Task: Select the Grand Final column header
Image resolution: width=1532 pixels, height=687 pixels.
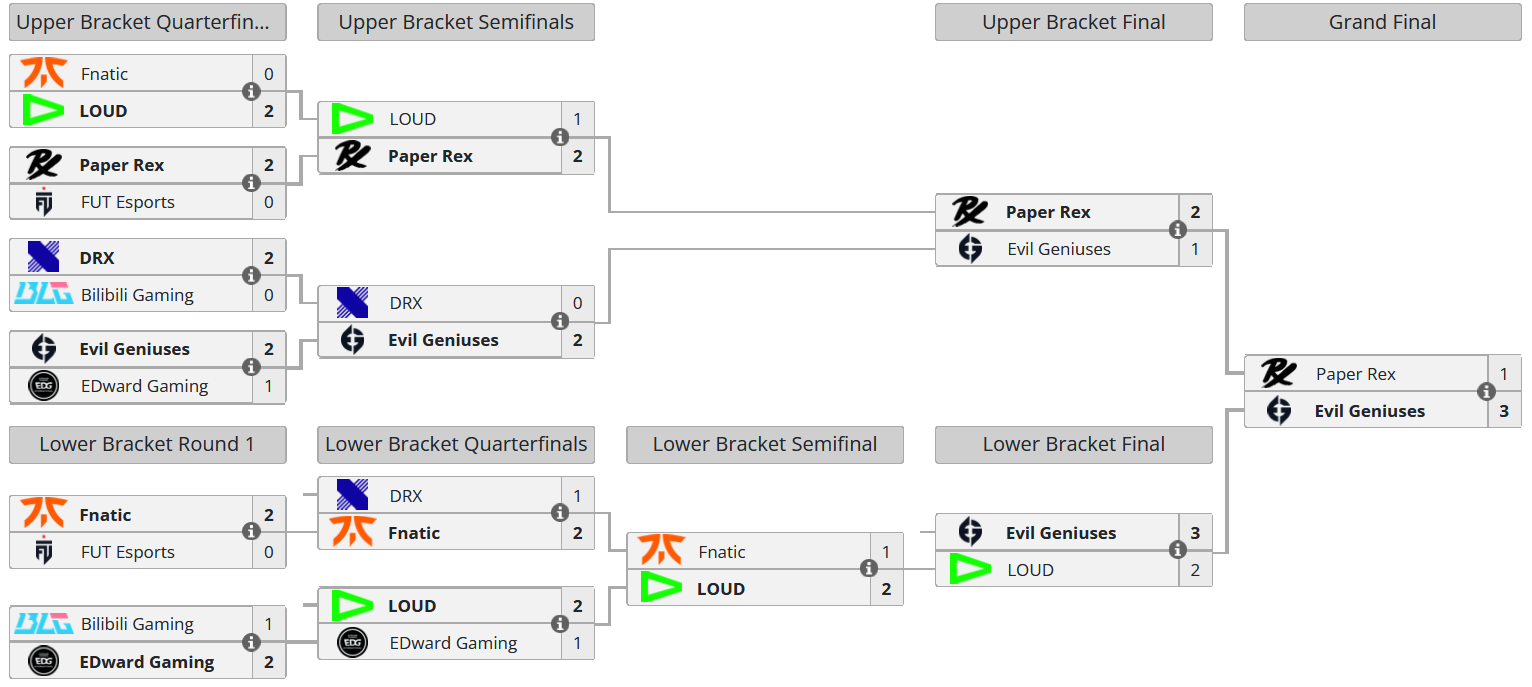Action: (x=1382, y=22)
